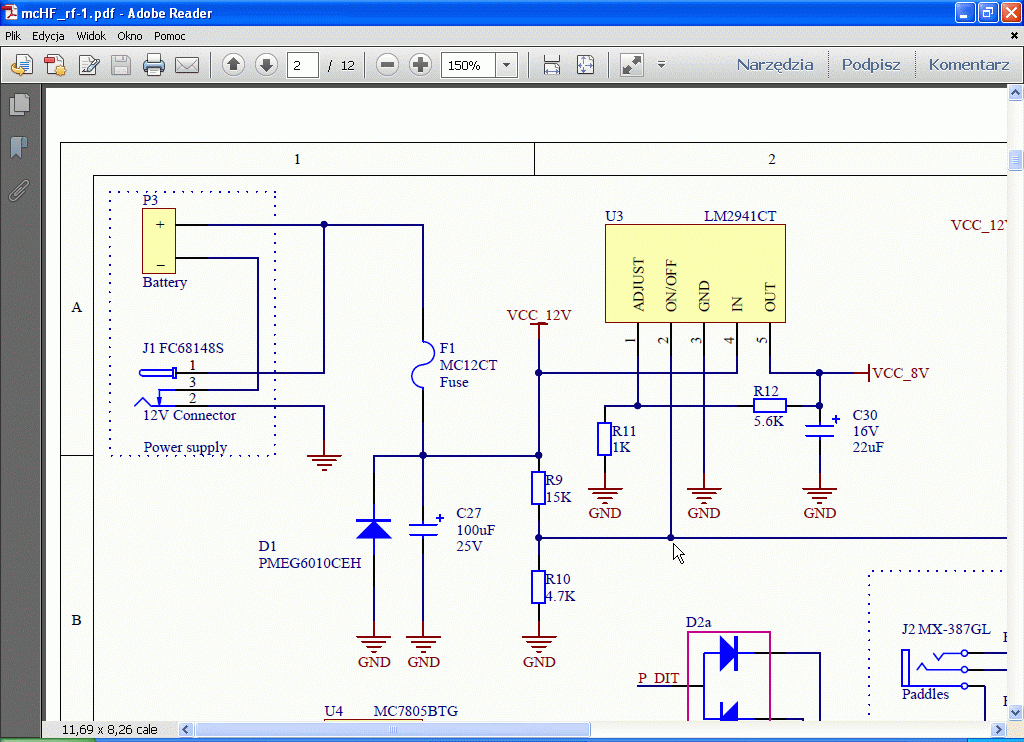
Task: Click the page number input field
Action: tap(302, 65)
